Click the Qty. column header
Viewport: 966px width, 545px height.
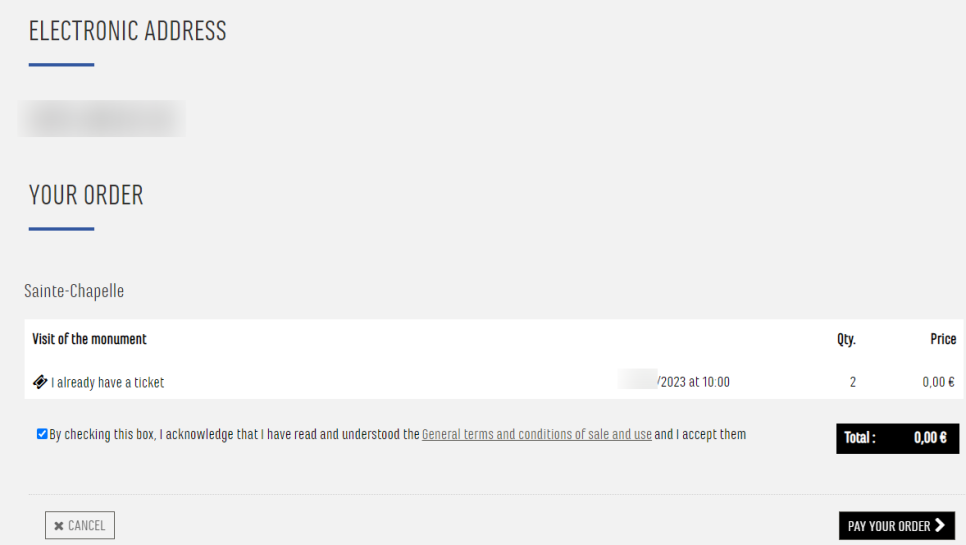(846, 339)
